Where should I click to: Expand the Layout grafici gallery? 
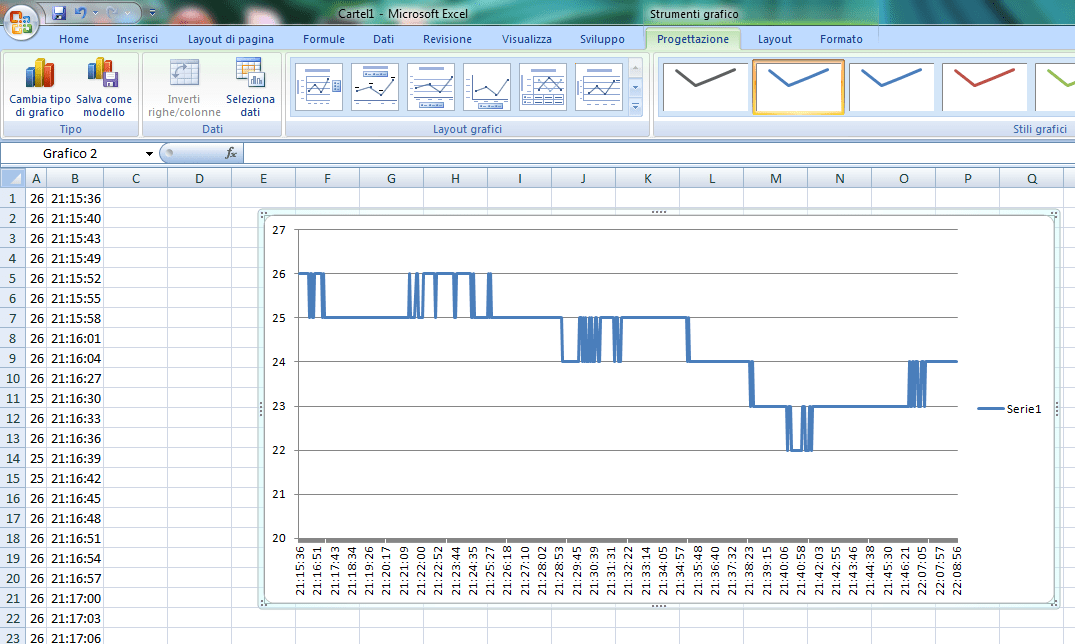click(636, 106)
